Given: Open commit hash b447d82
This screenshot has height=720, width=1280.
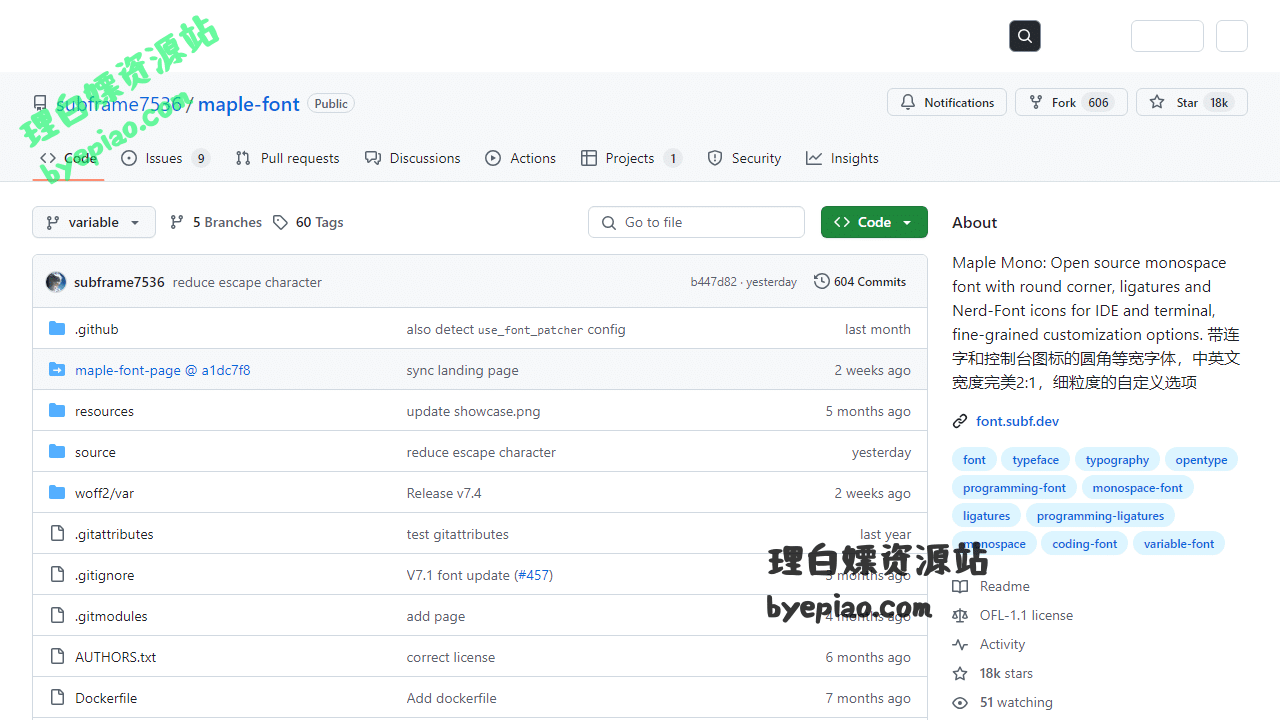Looking at the screenshot, I should (713, 282).
